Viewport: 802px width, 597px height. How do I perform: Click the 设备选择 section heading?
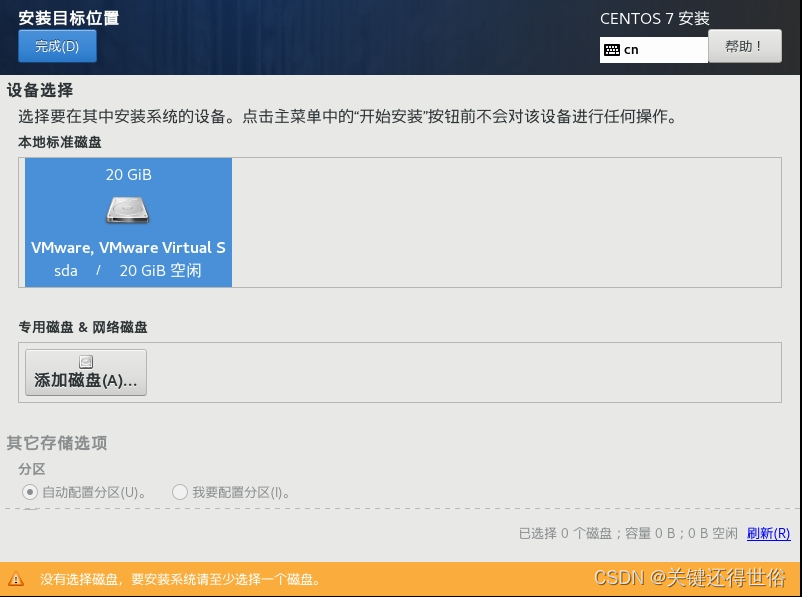[x=40, y=90]
